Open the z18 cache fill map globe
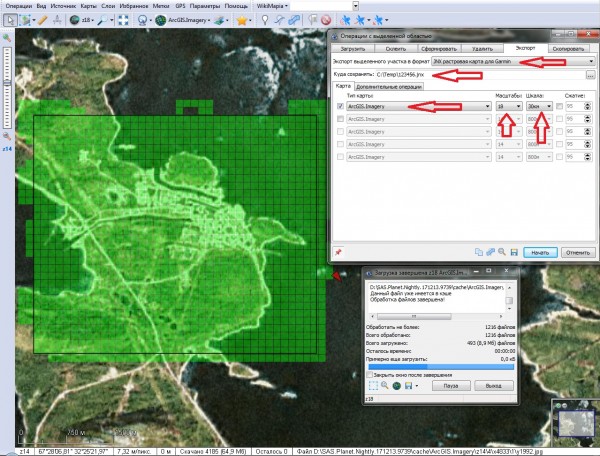Screen dimensions: 600x456 coord(75,20)
